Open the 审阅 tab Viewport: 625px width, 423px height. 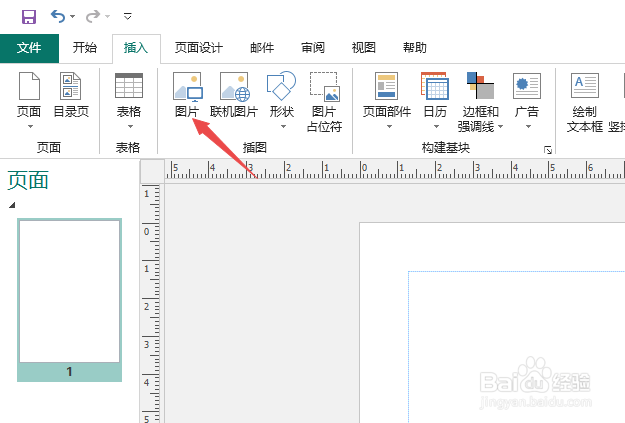[x=313, y=48]
